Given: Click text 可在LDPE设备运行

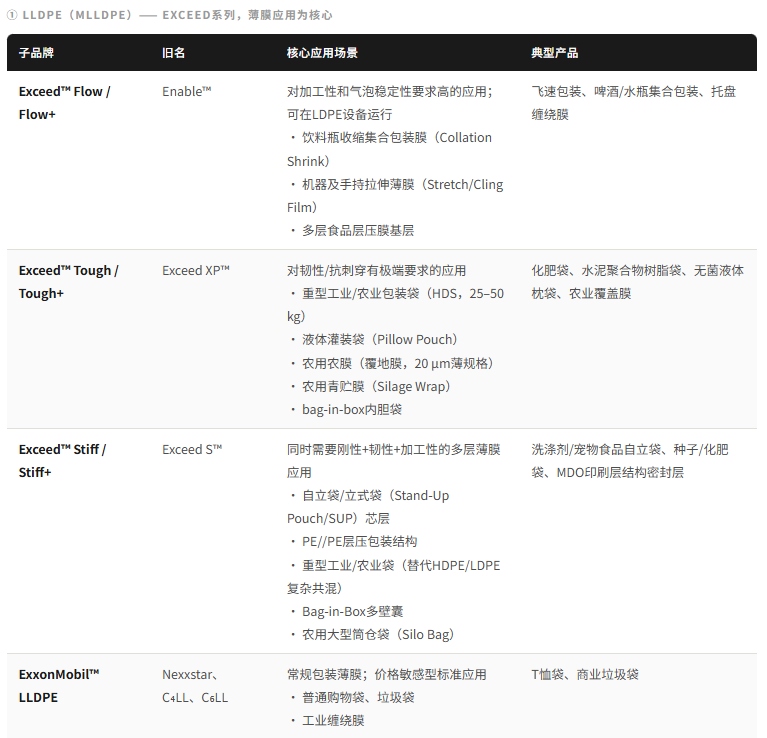Looking at the screenshot, I should click(x=339, y=114).
